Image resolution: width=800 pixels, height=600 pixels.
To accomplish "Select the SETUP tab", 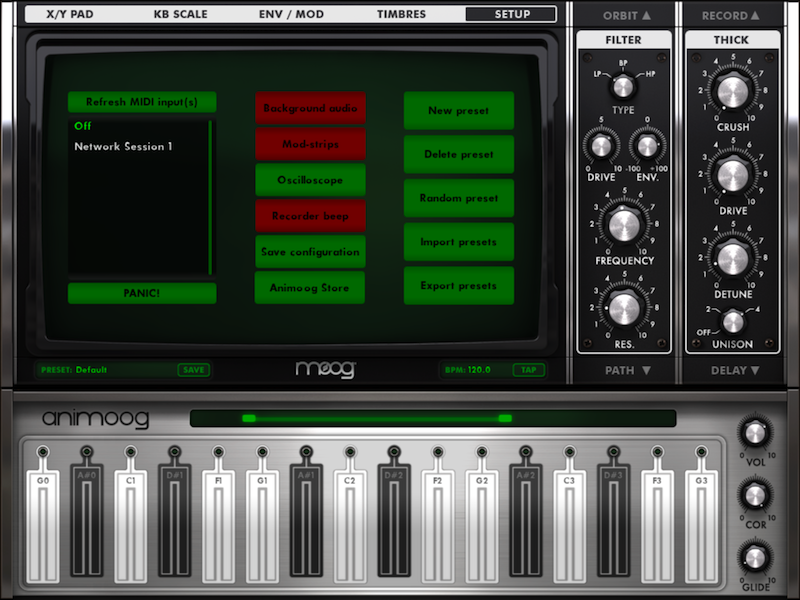I will (511, 14).
